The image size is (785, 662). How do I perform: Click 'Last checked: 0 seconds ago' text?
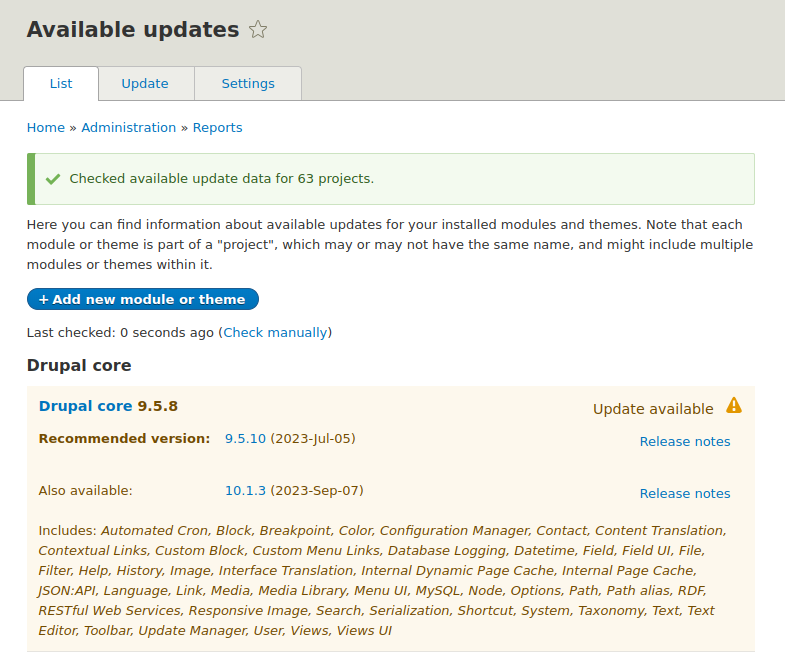point(120,333)
